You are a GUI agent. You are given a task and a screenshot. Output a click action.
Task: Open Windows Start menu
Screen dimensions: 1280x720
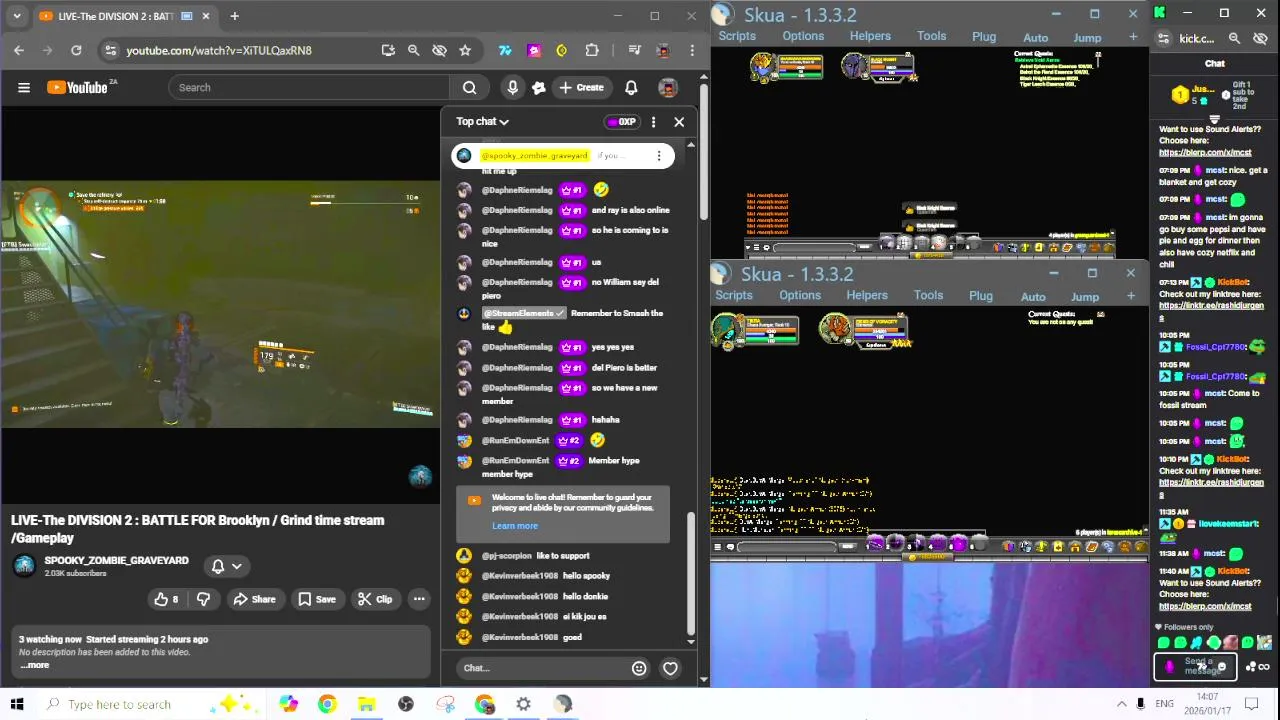(17, 704)
